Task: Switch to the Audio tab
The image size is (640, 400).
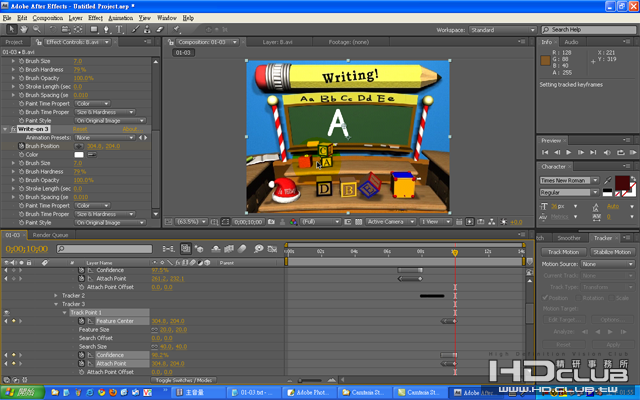Action: (571, 42)
